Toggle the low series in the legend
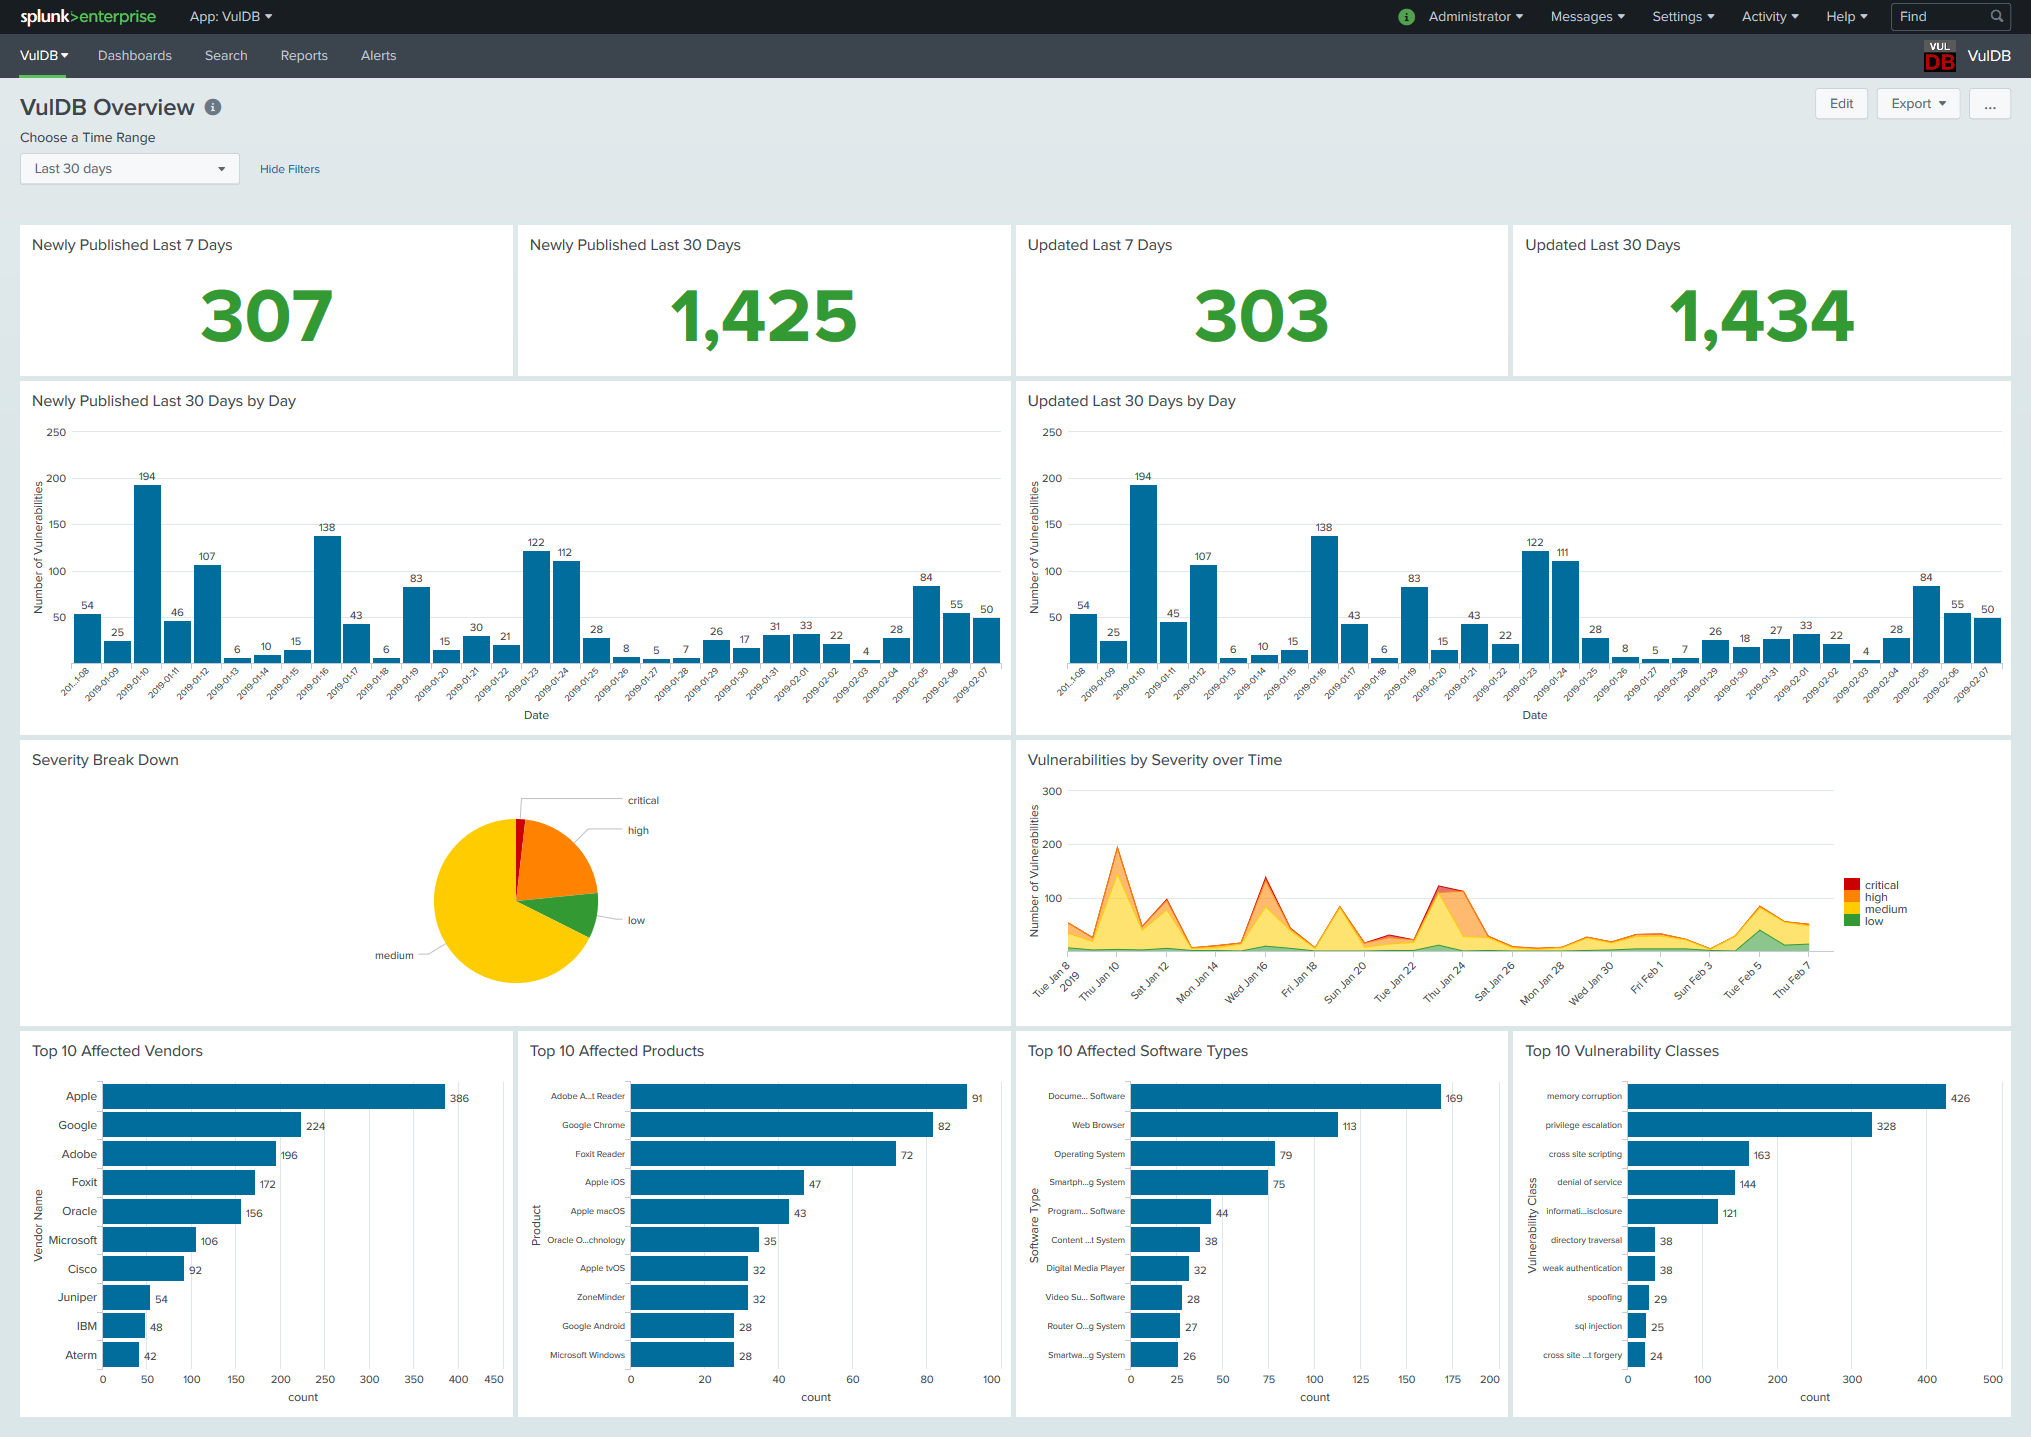This screenshot has height=1437, width=2031. (x=1864, y=921)
